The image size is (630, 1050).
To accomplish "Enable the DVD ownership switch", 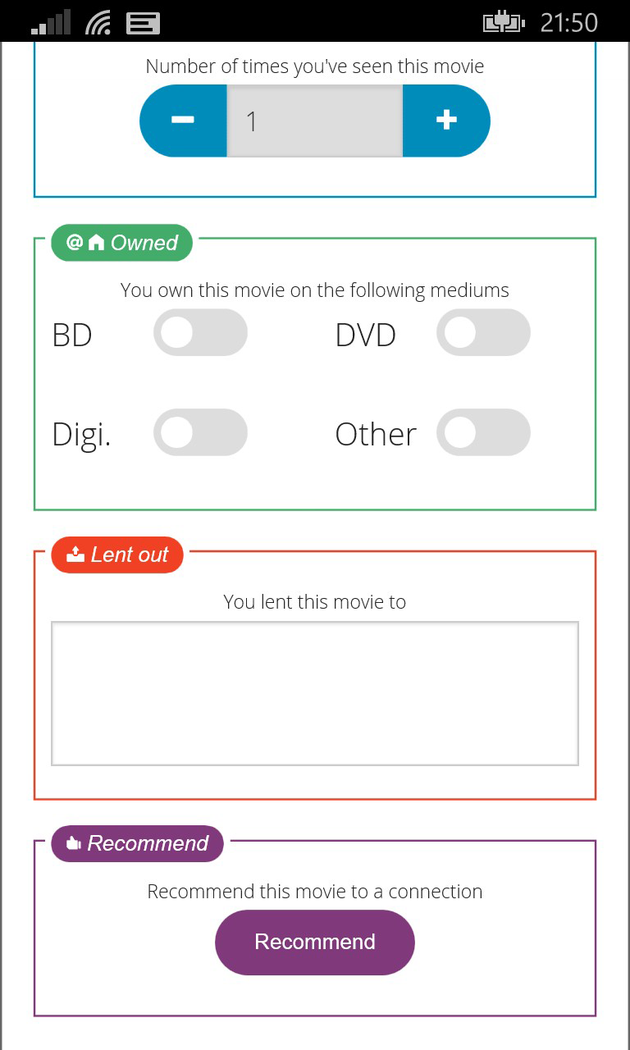I will 483,333.
